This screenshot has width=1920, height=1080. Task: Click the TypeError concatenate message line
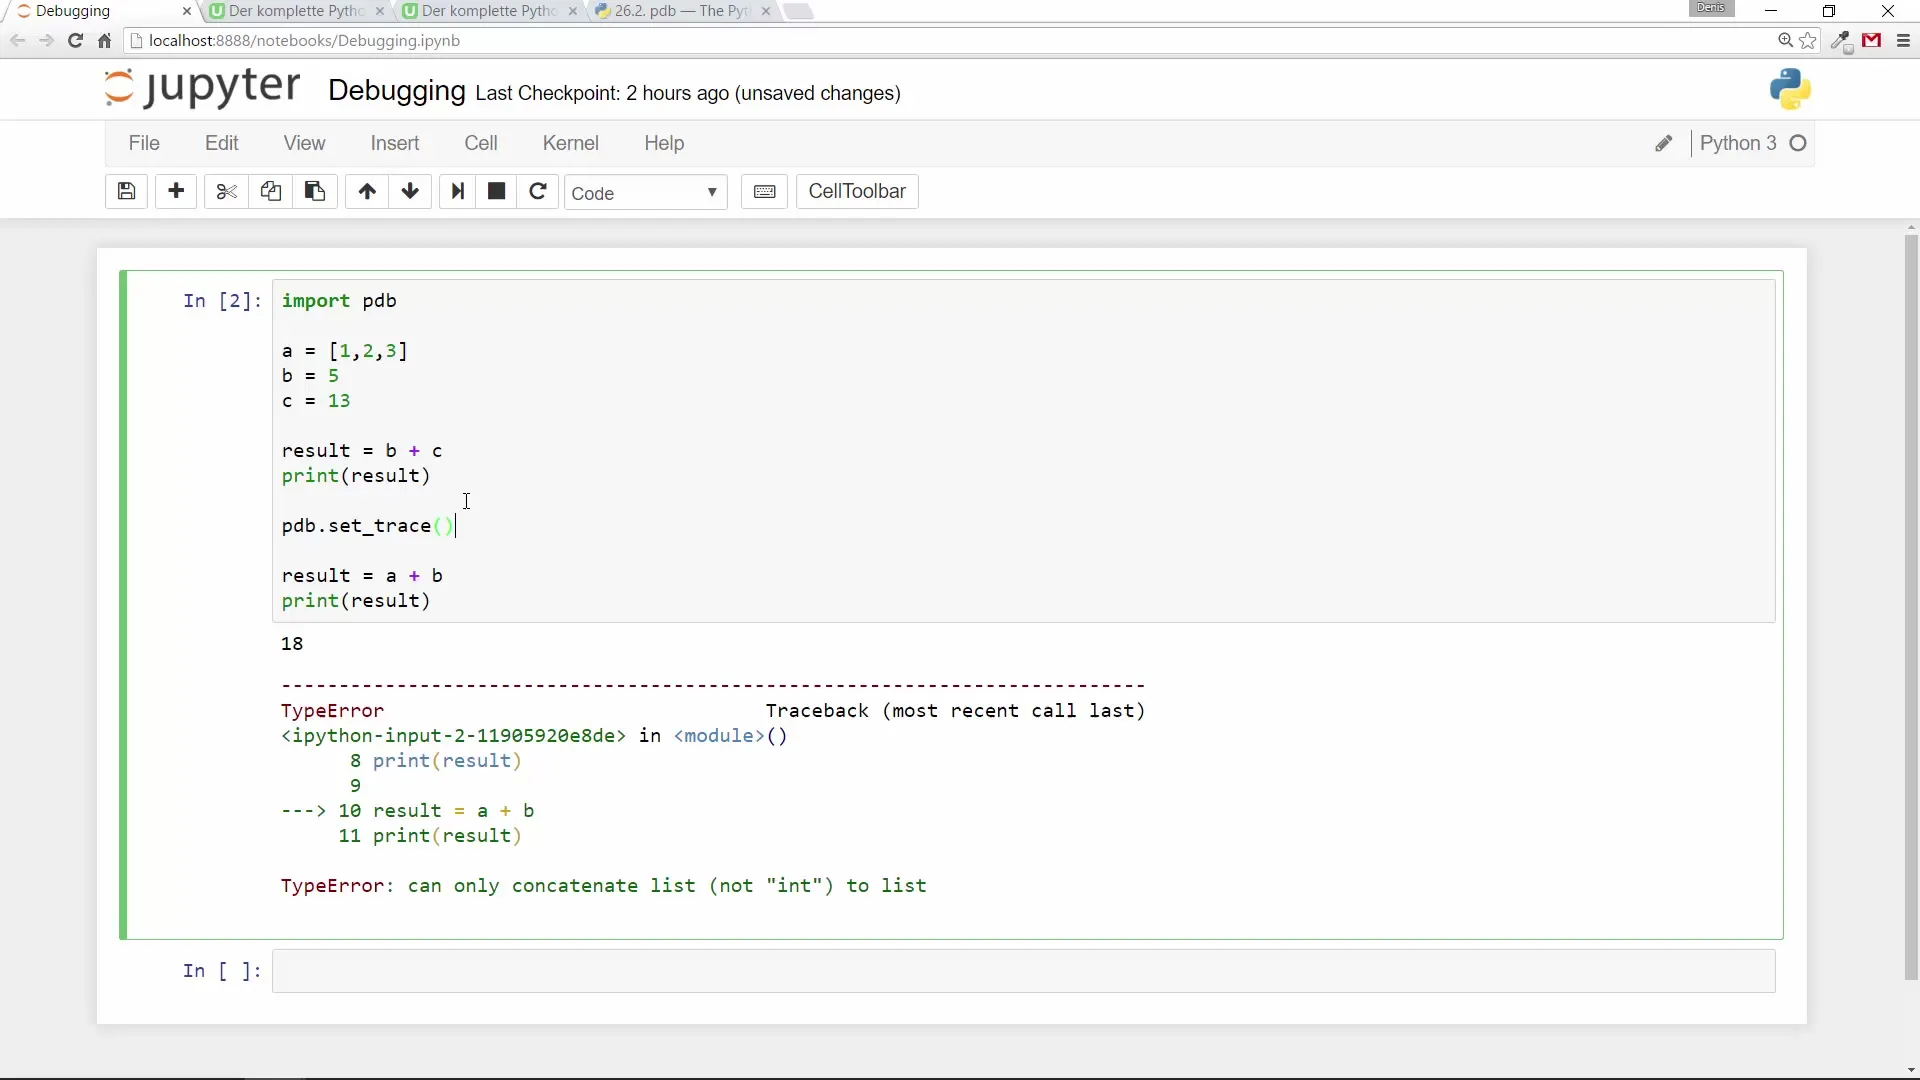pyautogui.click(x=604, y=886)
